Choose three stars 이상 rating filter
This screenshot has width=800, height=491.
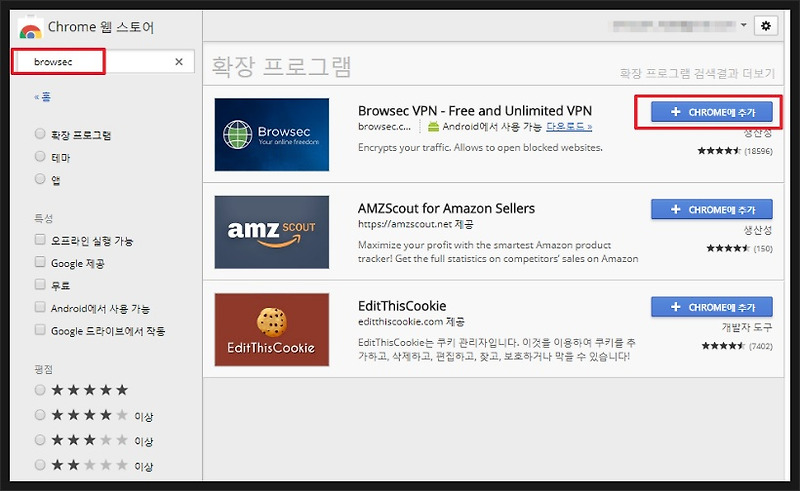pos(40,440)
